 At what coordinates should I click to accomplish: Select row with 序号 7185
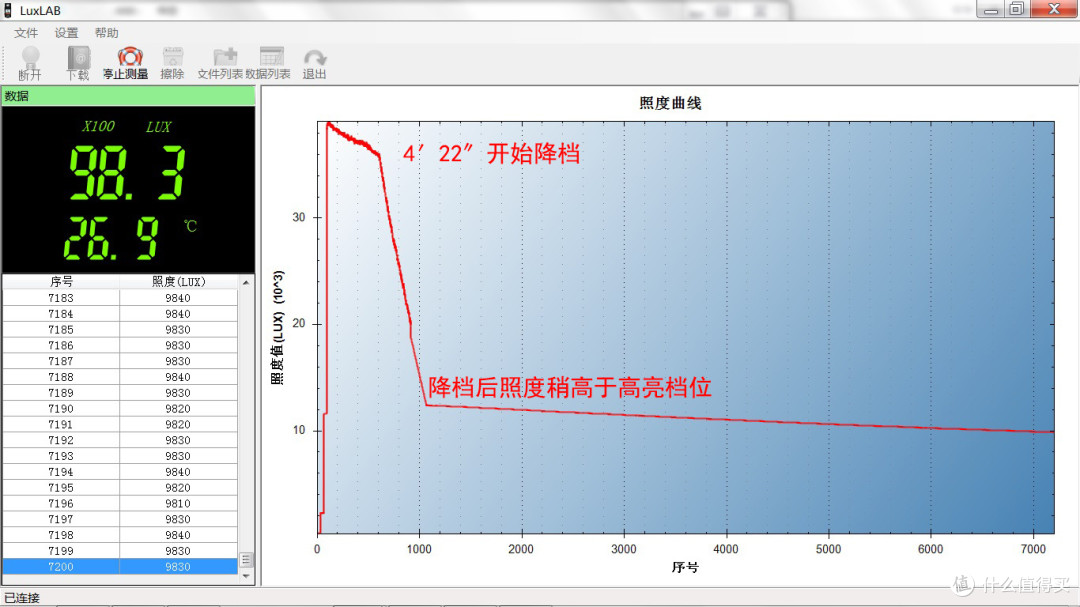coord(120,329)
